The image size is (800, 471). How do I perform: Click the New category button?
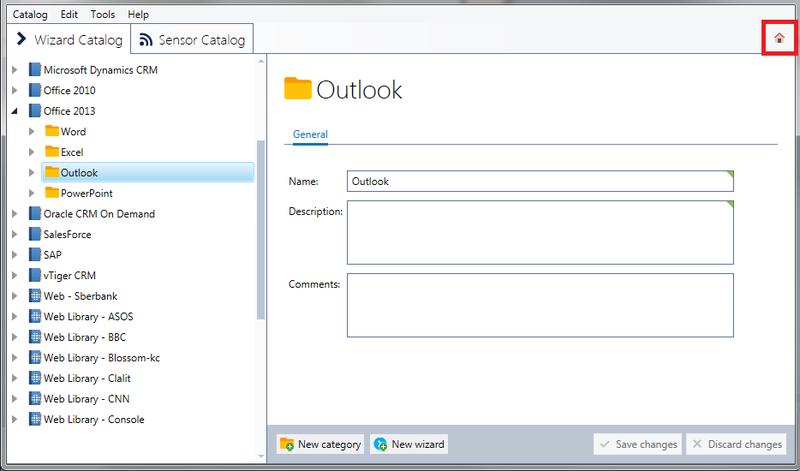click(x=320, y=444)
